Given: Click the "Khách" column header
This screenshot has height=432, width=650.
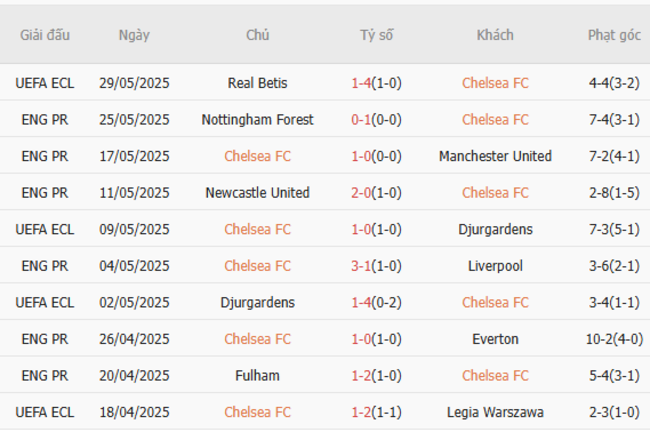Looking at the screenshot, I should click(x=495, y=35).
